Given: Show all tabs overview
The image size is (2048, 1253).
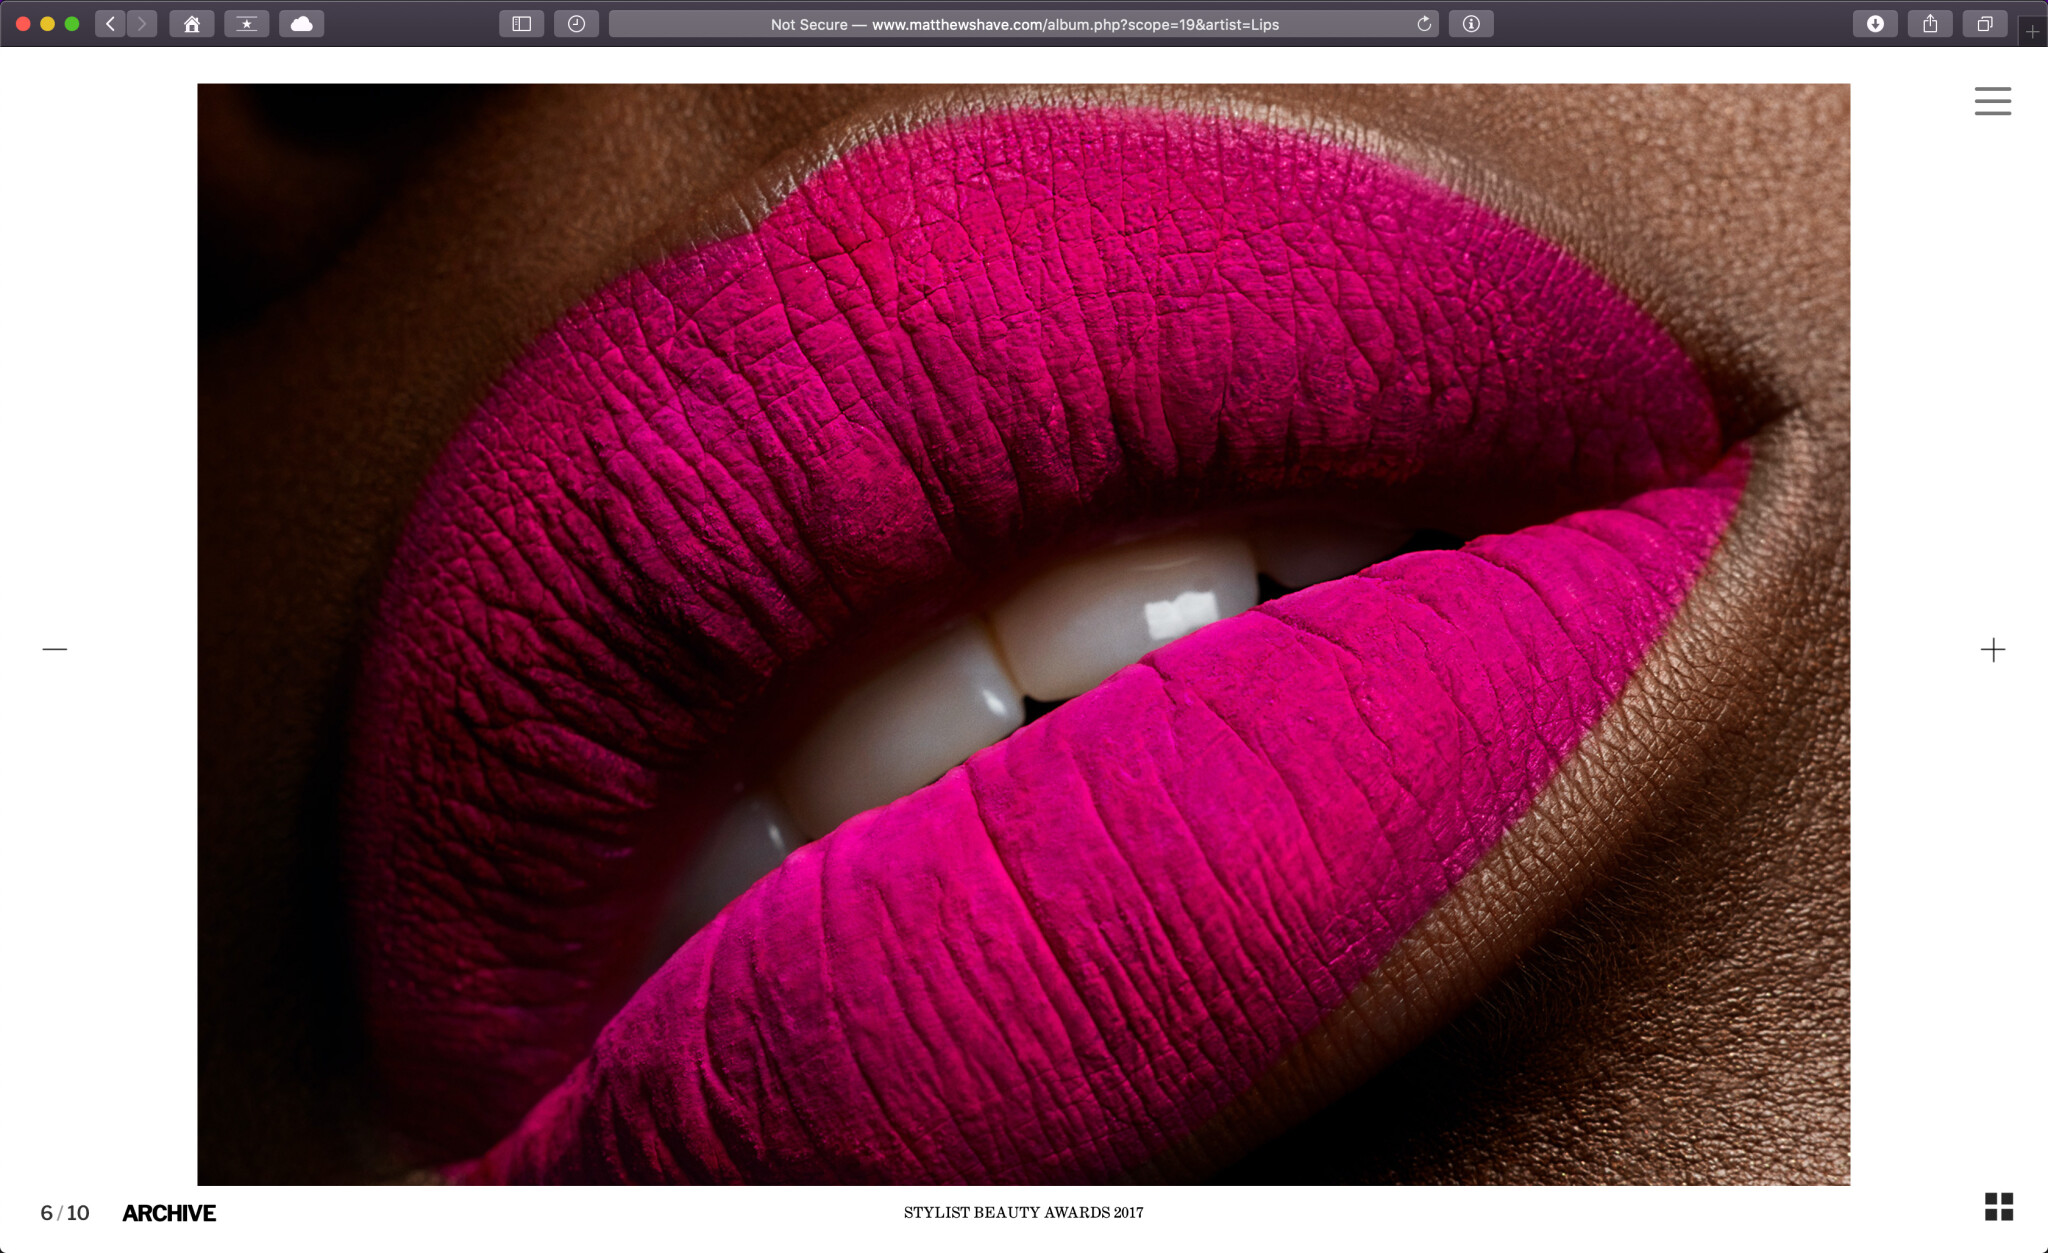Looking at the screenshot, I should [x=1985, y=24].
